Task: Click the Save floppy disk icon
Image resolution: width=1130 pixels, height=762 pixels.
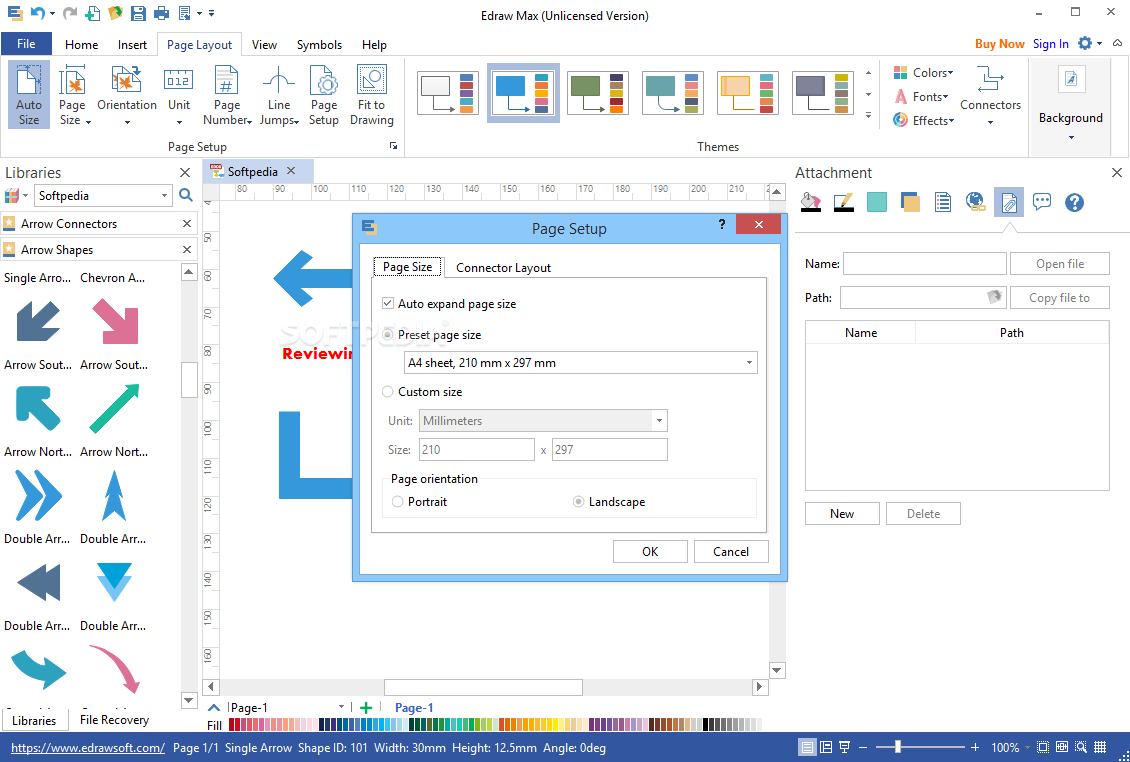Action: [138, 13]
